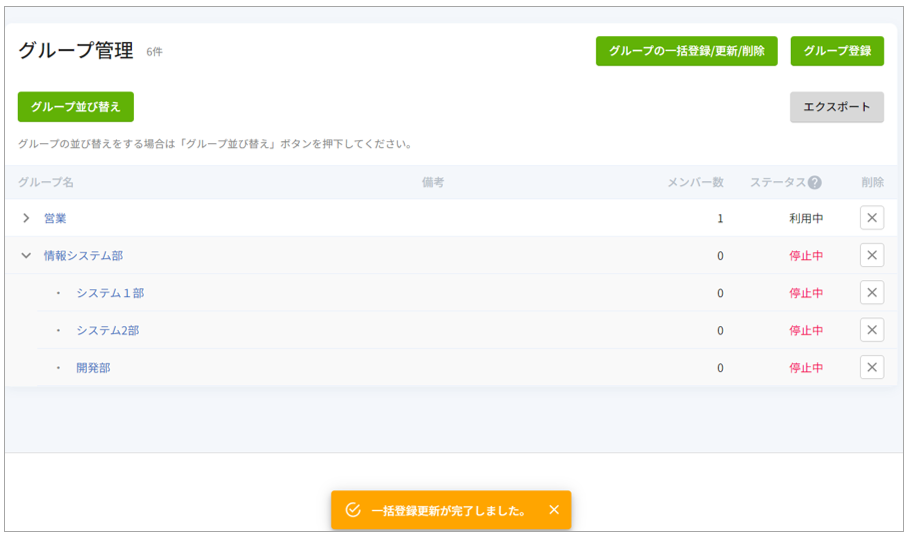
Task: Click 停止中 status in システム2部 row
Action: pyautogui.click(x=806, y=330)
